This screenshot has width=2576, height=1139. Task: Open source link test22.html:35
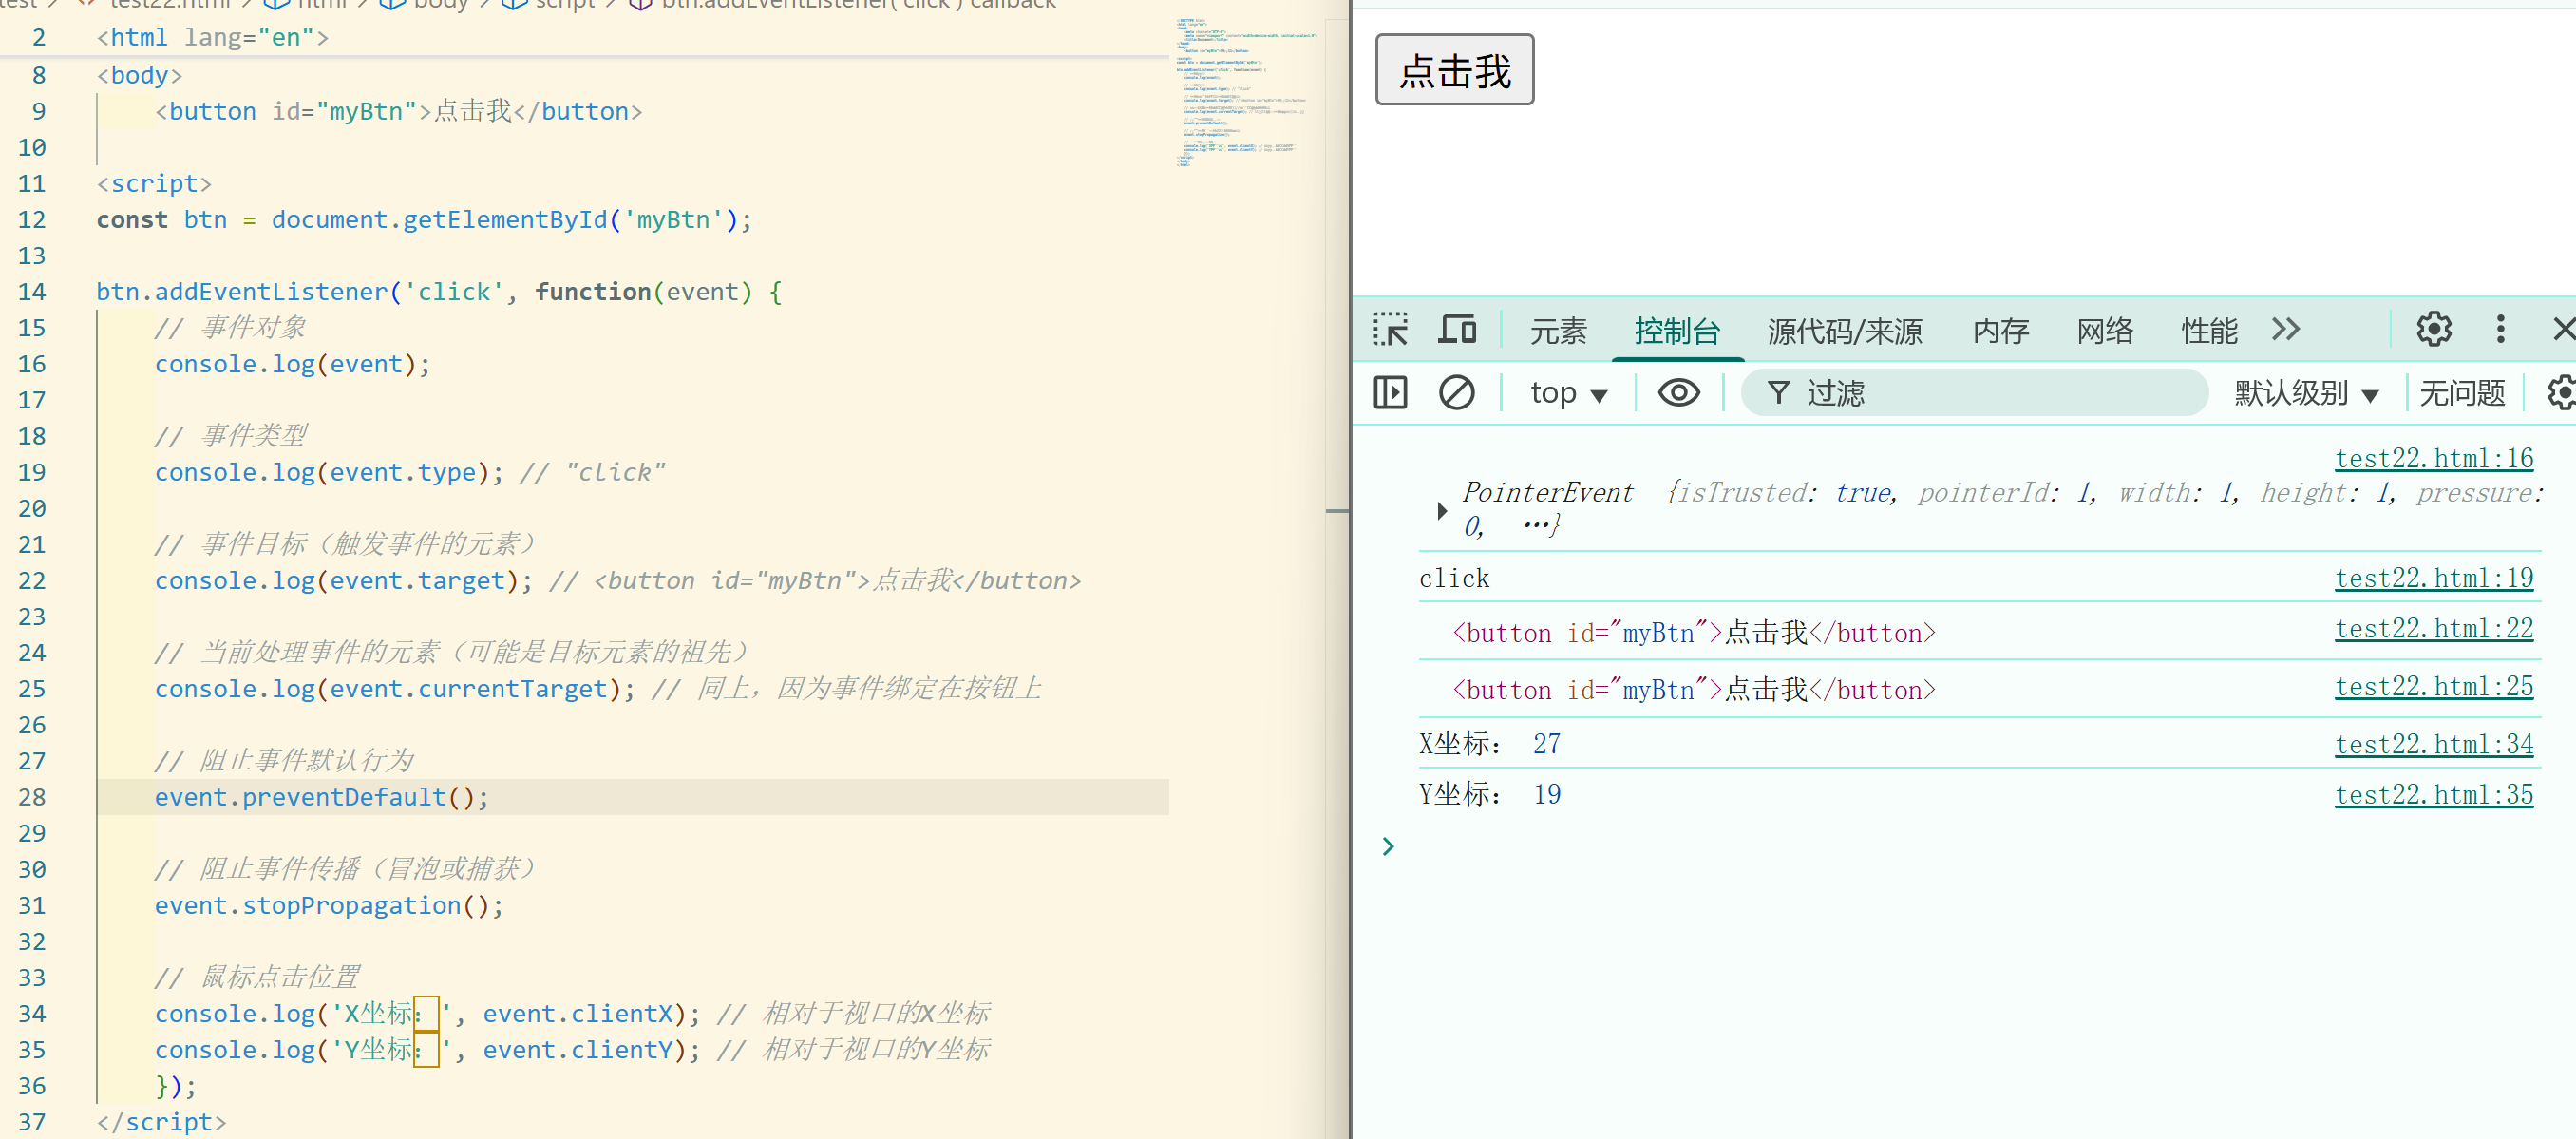coord(2433,794)
